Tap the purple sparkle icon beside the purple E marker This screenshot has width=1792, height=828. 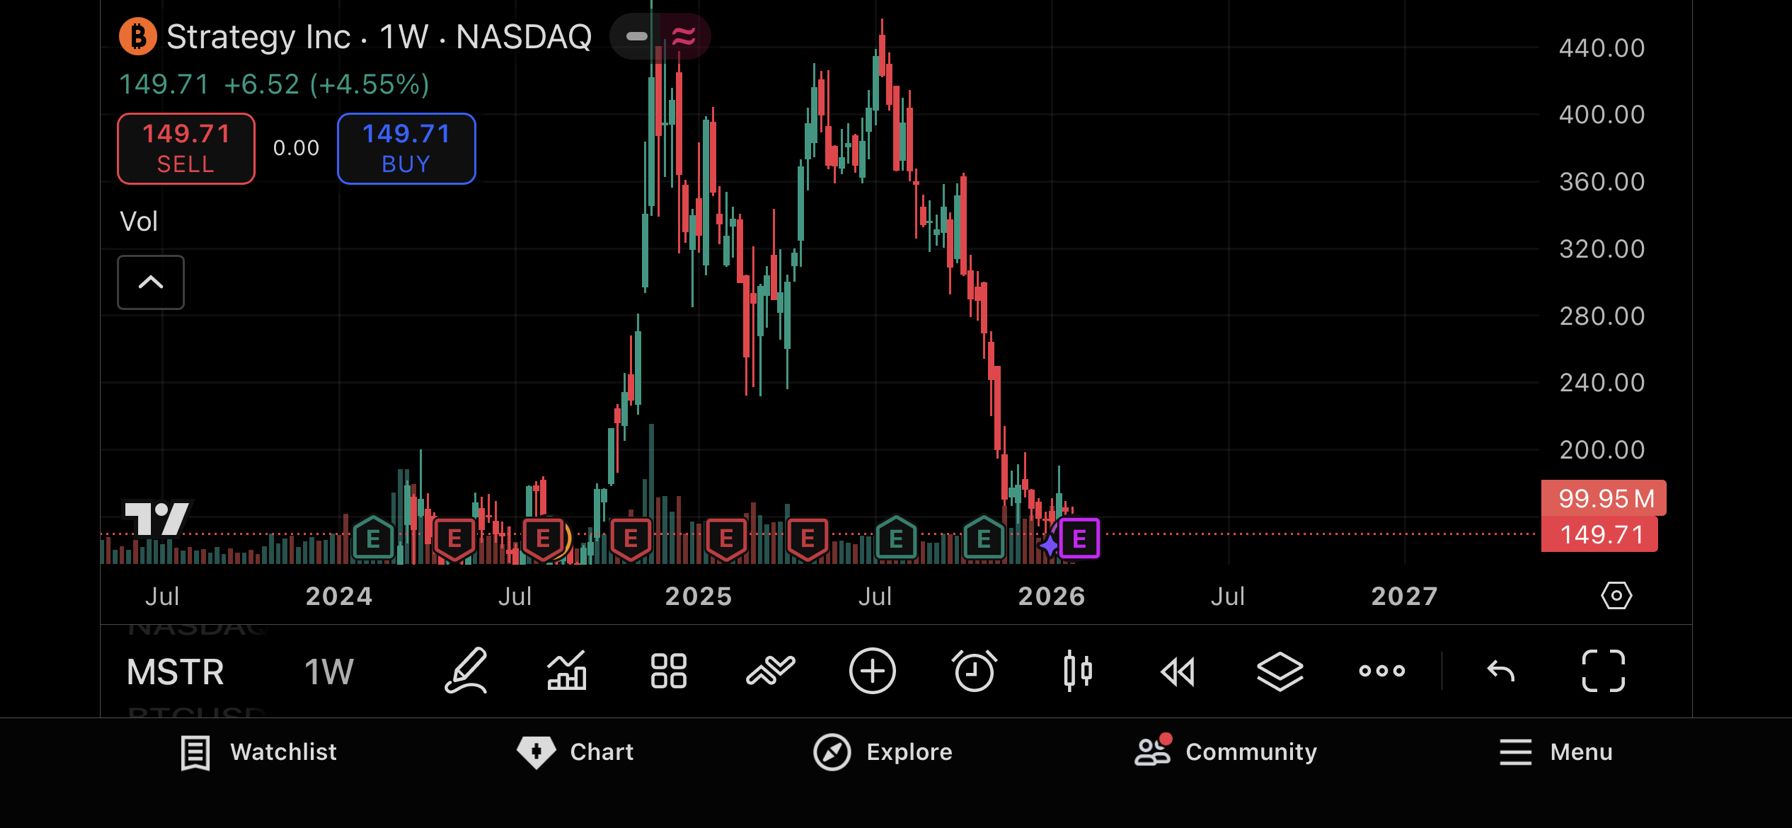[1048, 545]
